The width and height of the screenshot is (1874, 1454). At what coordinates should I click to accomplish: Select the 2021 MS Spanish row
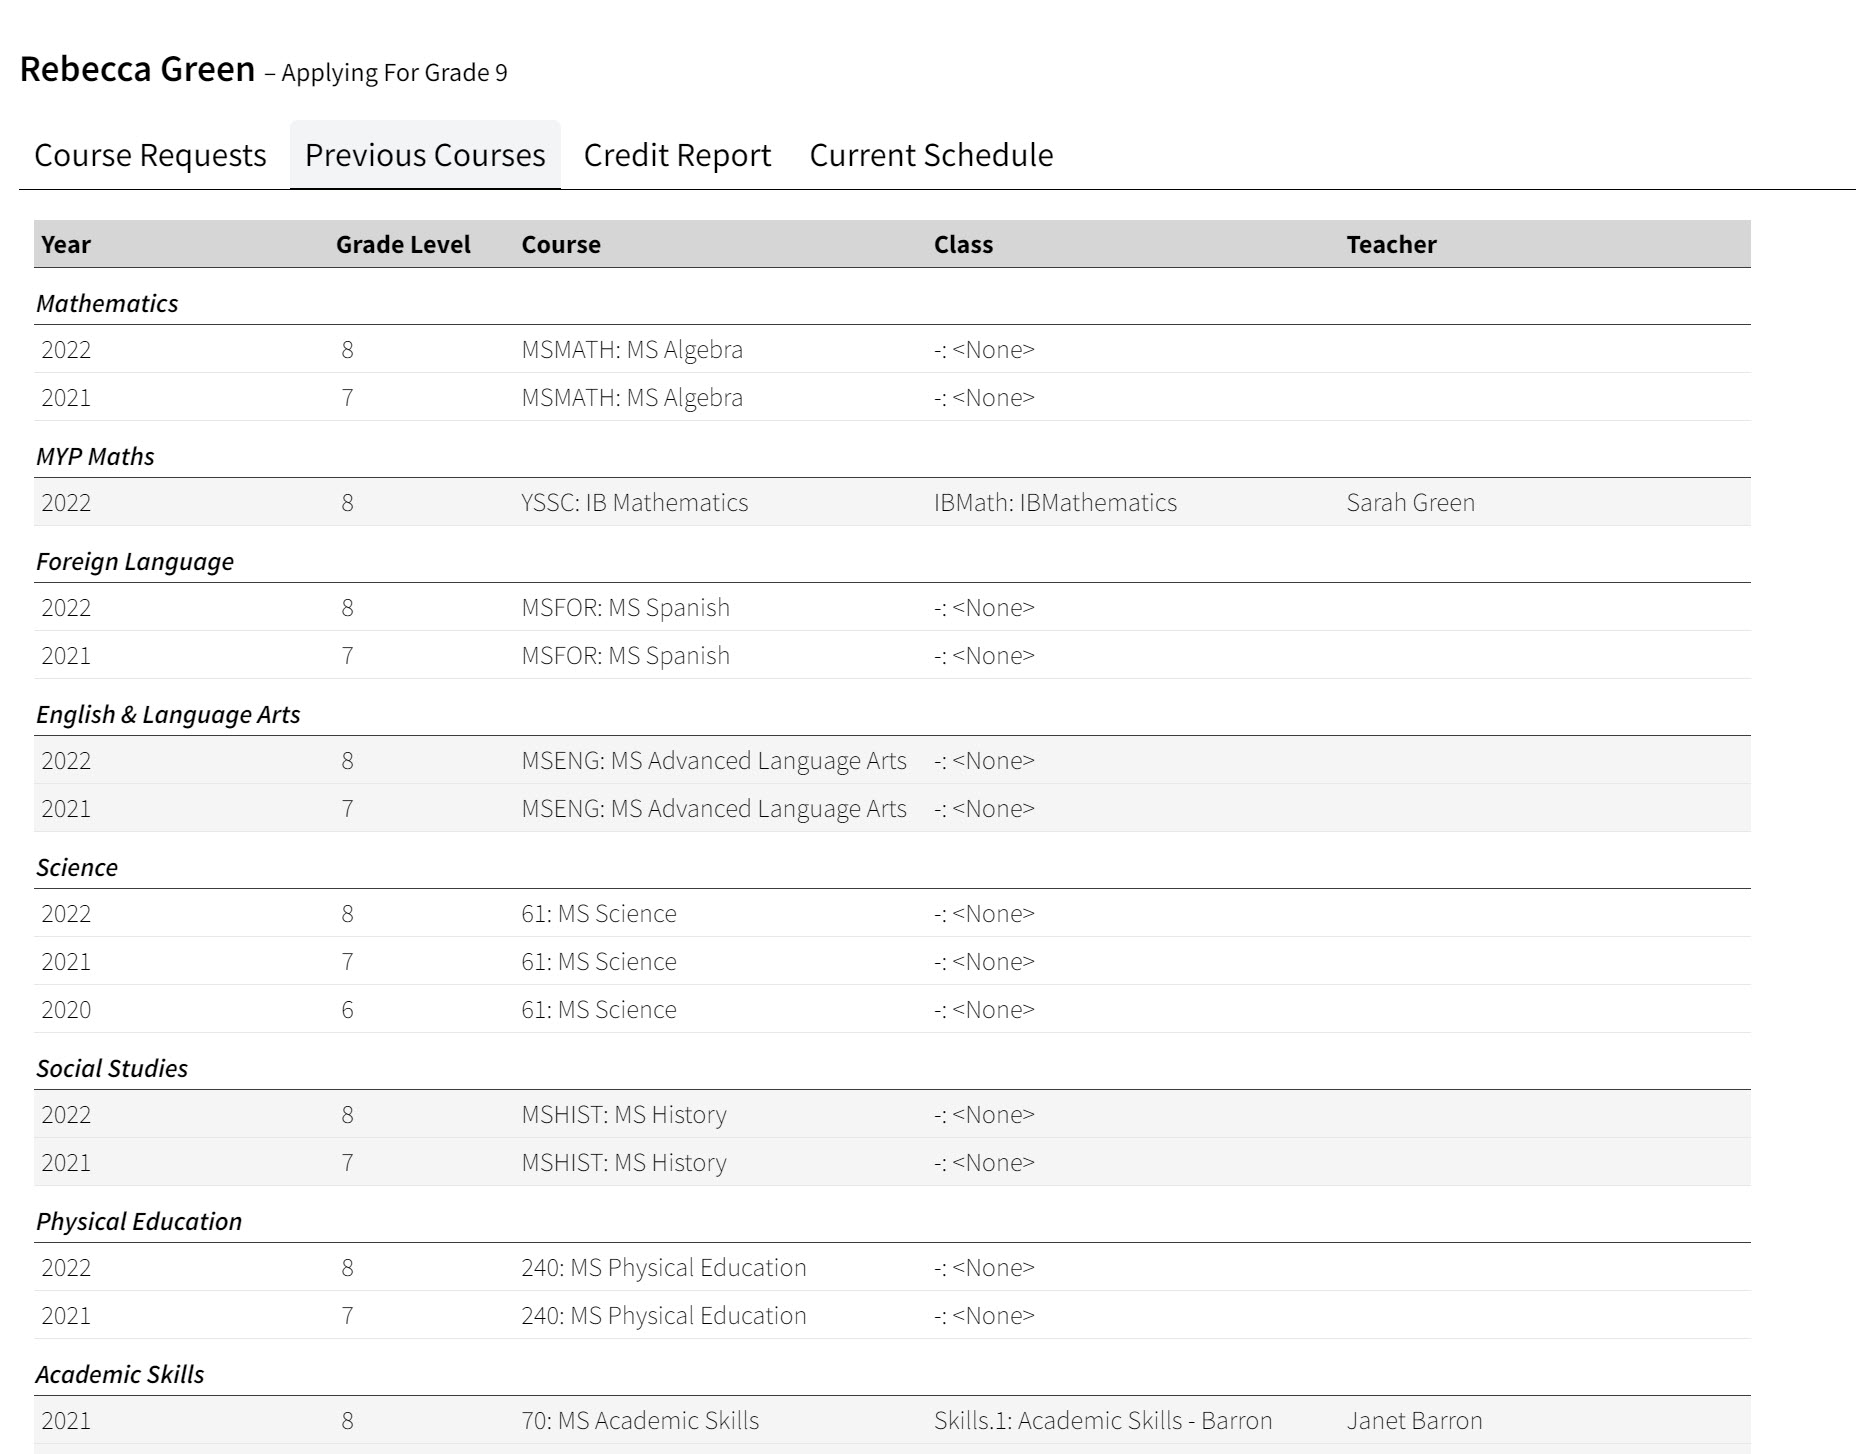(625, 655)
